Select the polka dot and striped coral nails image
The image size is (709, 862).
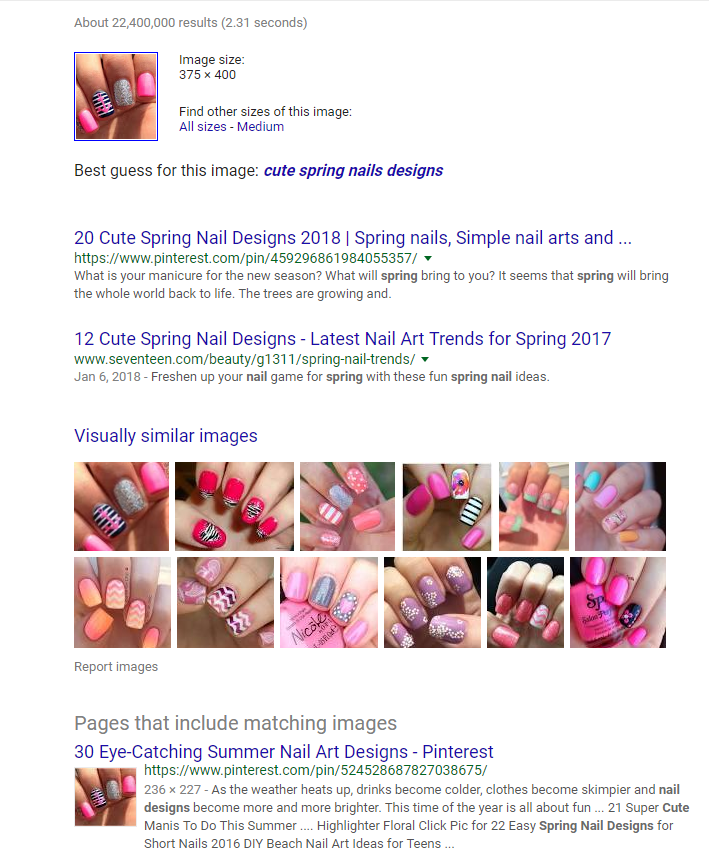click(x=347, y=506)
